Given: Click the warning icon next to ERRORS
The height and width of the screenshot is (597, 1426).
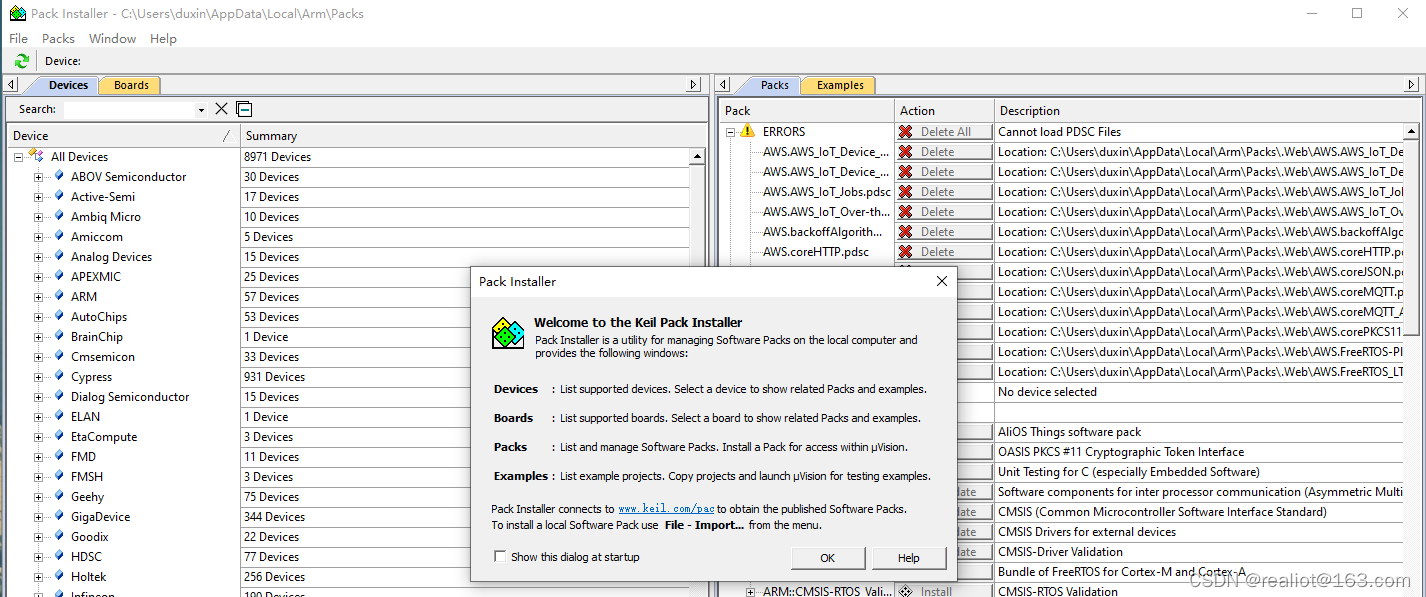Looking at the screenshot, I should tap(747, 131).
